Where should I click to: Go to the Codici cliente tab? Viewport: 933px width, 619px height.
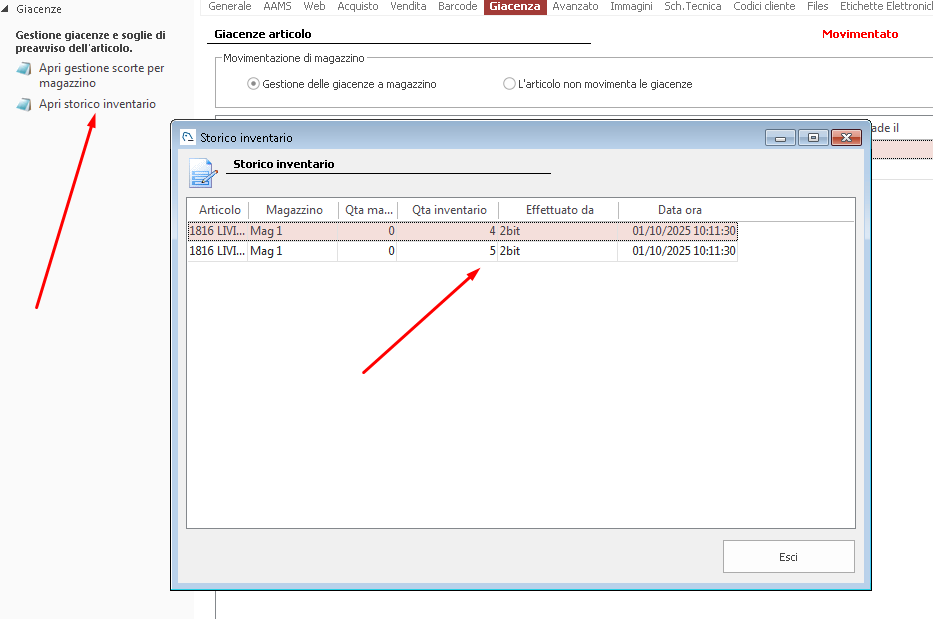(764, 6)
